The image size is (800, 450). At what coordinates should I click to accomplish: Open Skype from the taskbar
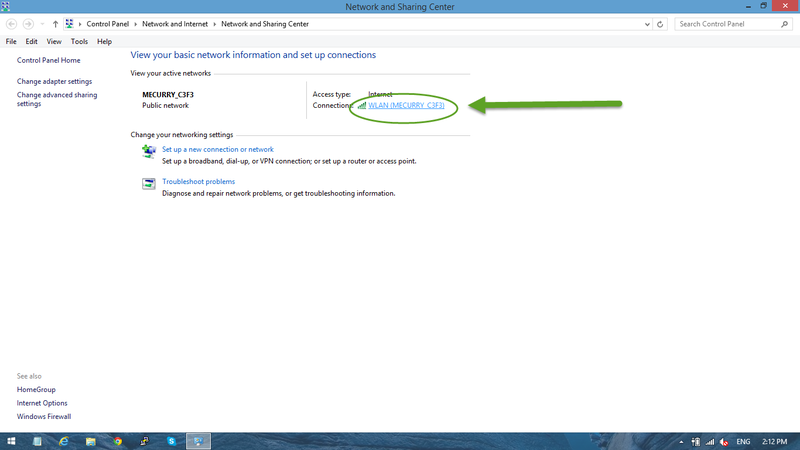171,441
